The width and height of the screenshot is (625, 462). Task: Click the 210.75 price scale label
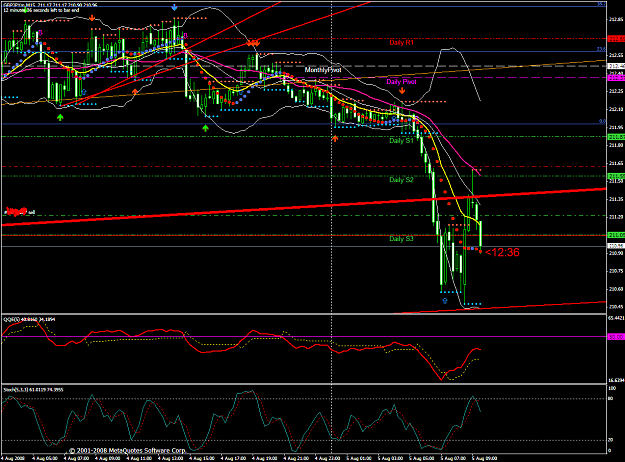[x=616, y=271]
